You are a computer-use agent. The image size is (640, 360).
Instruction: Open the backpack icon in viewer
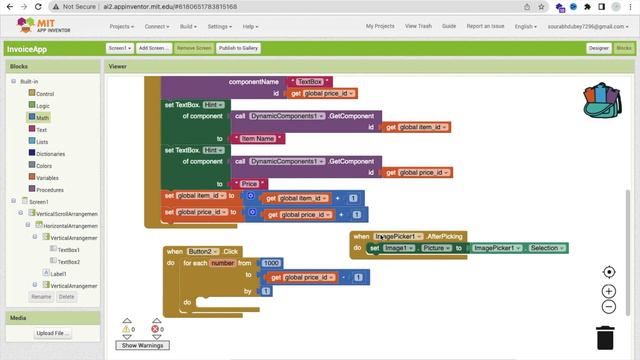click(x=602, y=100)
